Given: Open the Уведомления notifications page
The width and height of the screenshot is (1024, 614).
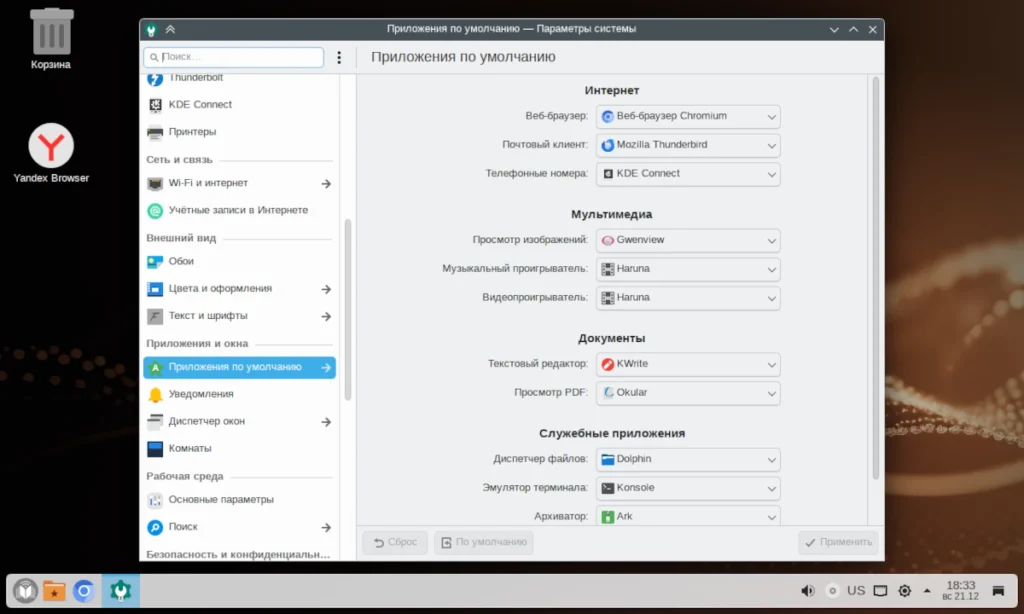Looking at the screenshot, I should 239,395.
